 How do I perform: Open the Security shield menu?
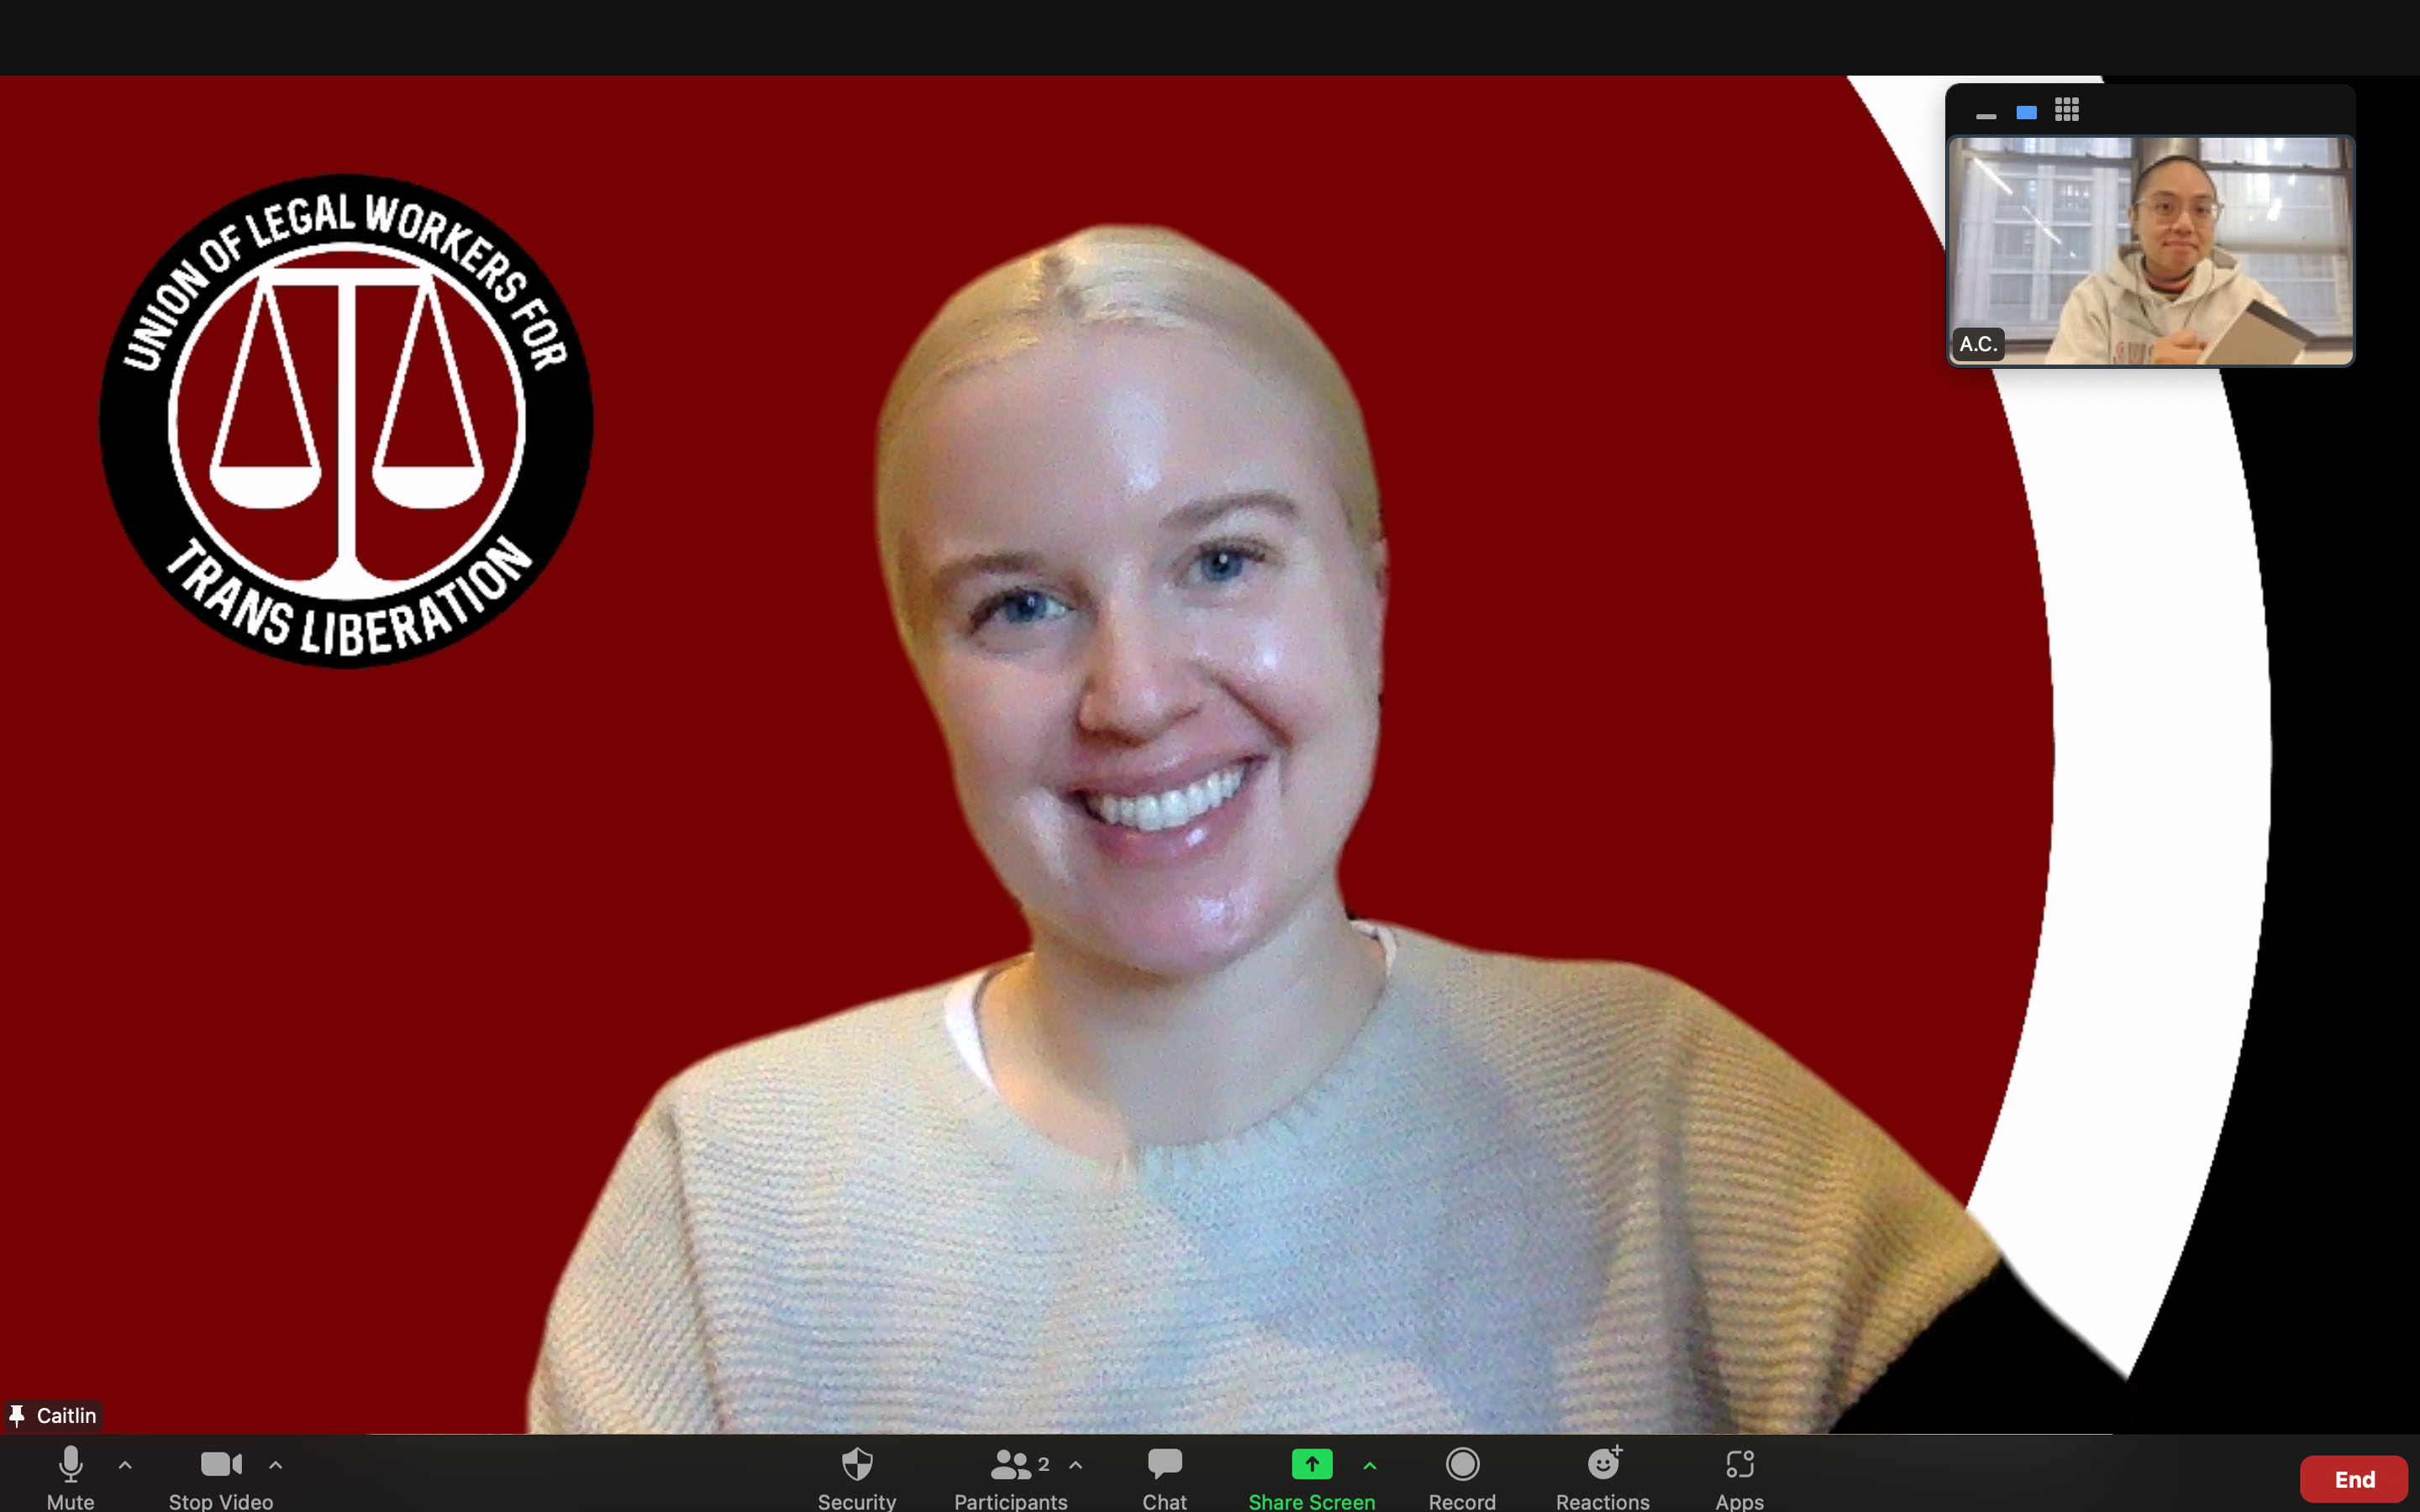click(x=857, y=1477)
